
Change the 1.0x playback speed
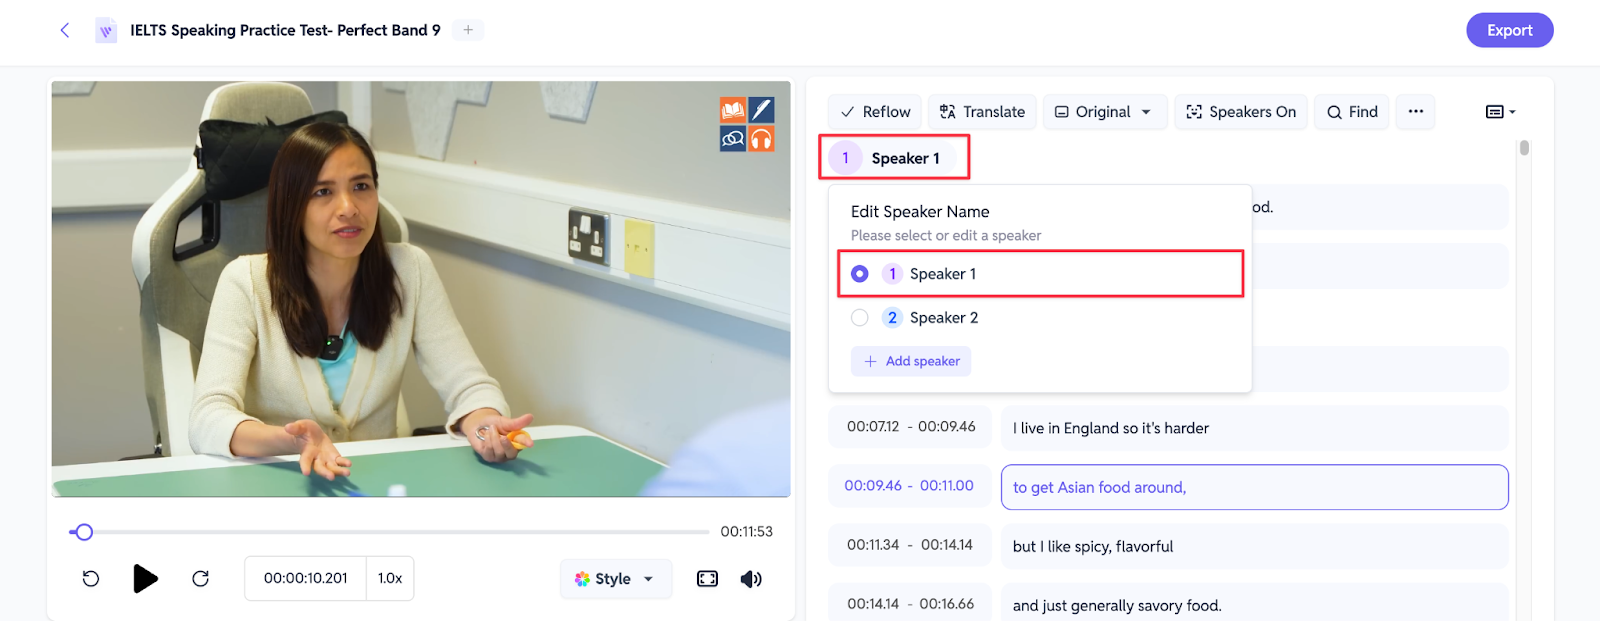pos(390,579)
